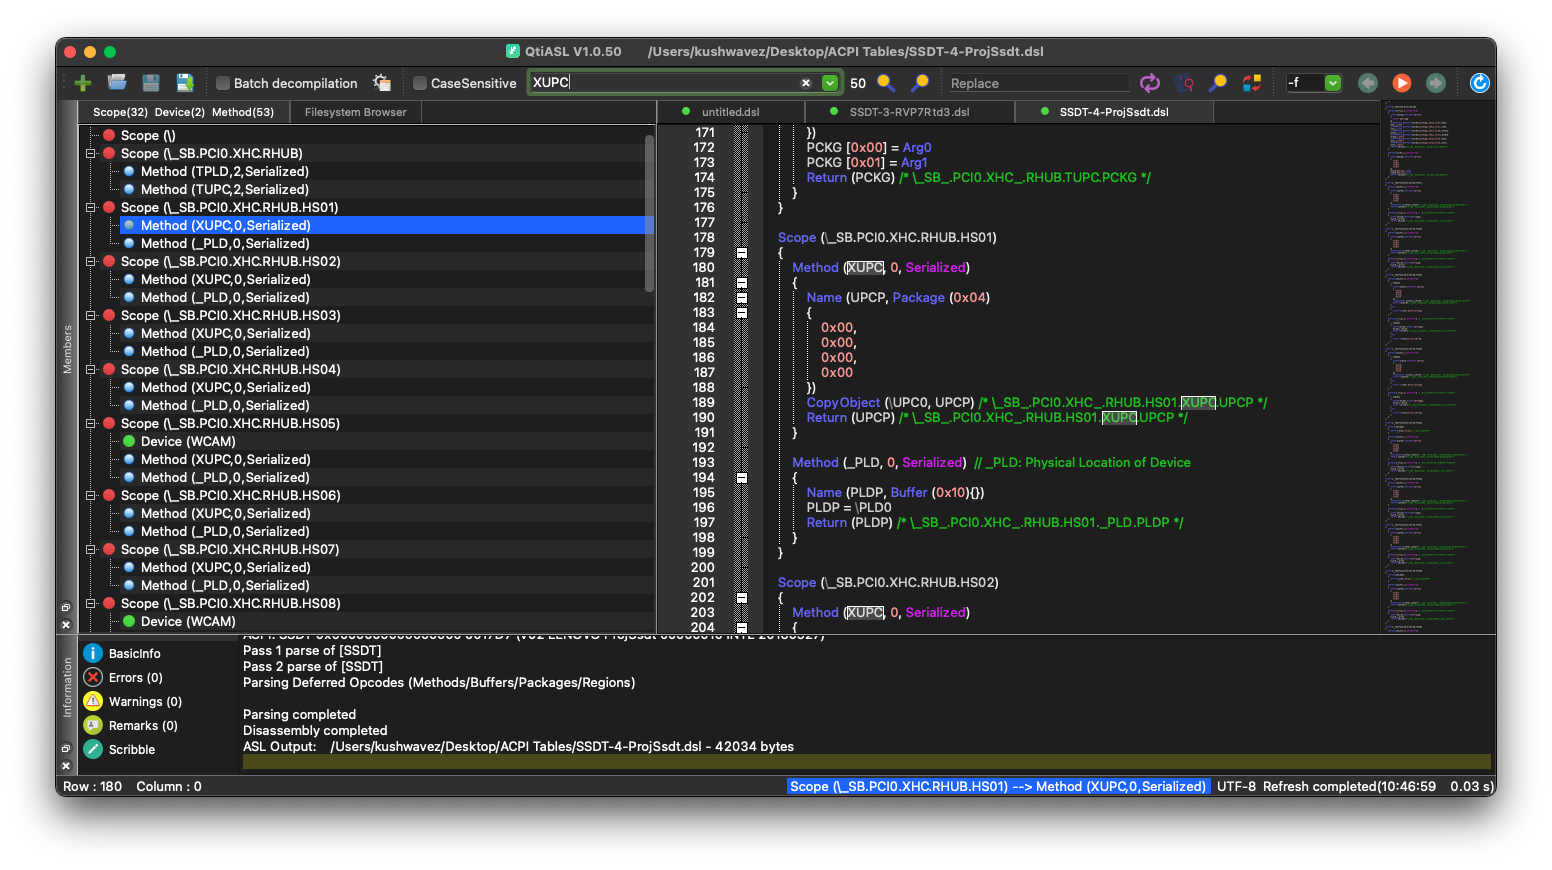Select Method (TUPC,2,Serialized) in tree
The image size is (1552, 870).
[225, 189]
